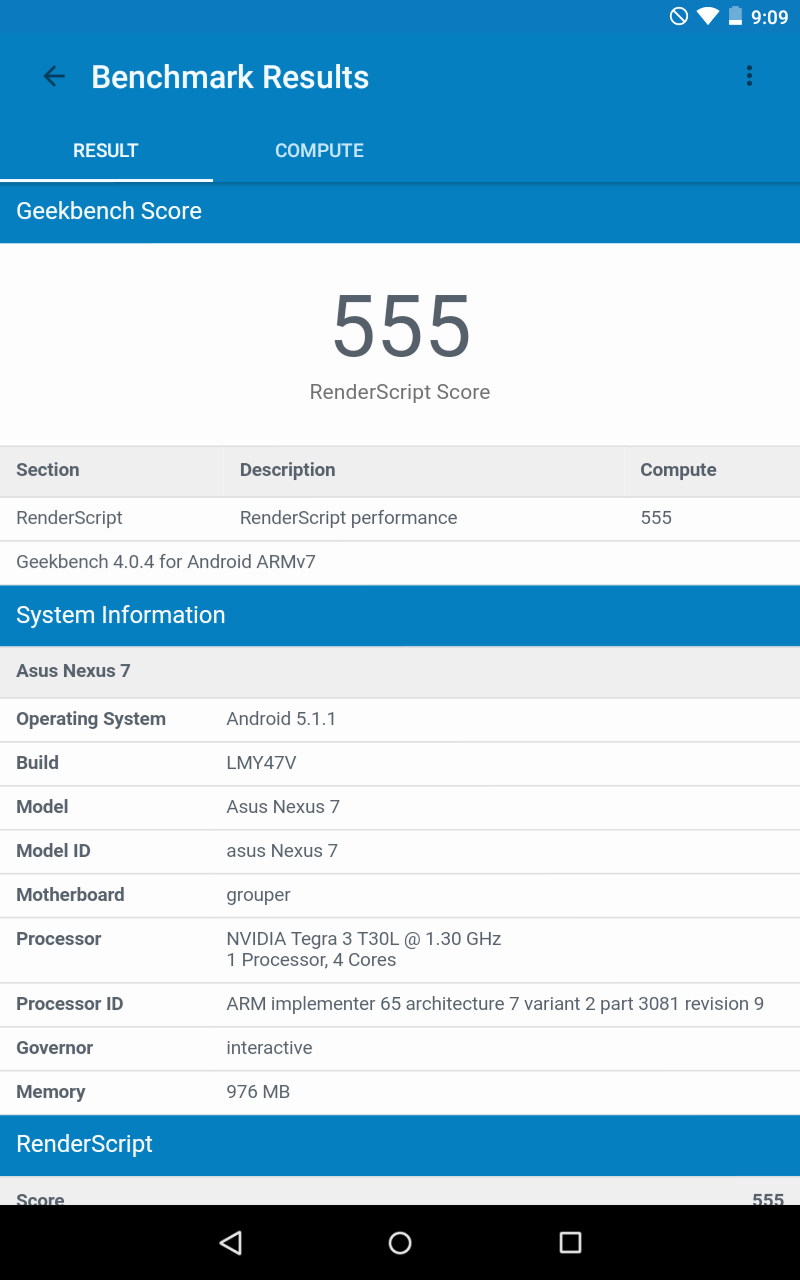Image resolution: width=800 pixels, height=1280 pixels.
Task: Tap the battery status icon
Action: [x=736, y=16]
